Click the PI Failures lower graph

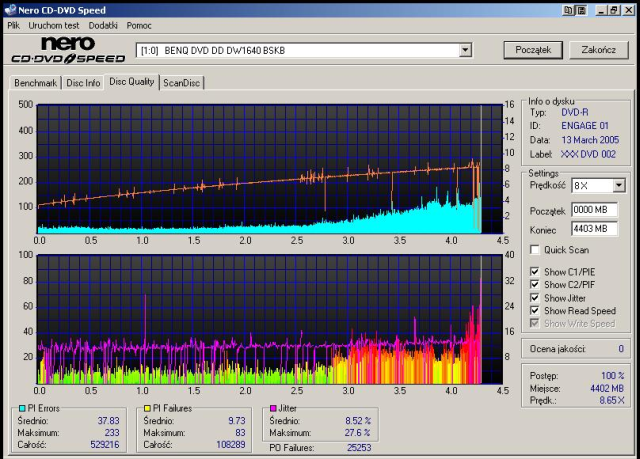point(269,319)
